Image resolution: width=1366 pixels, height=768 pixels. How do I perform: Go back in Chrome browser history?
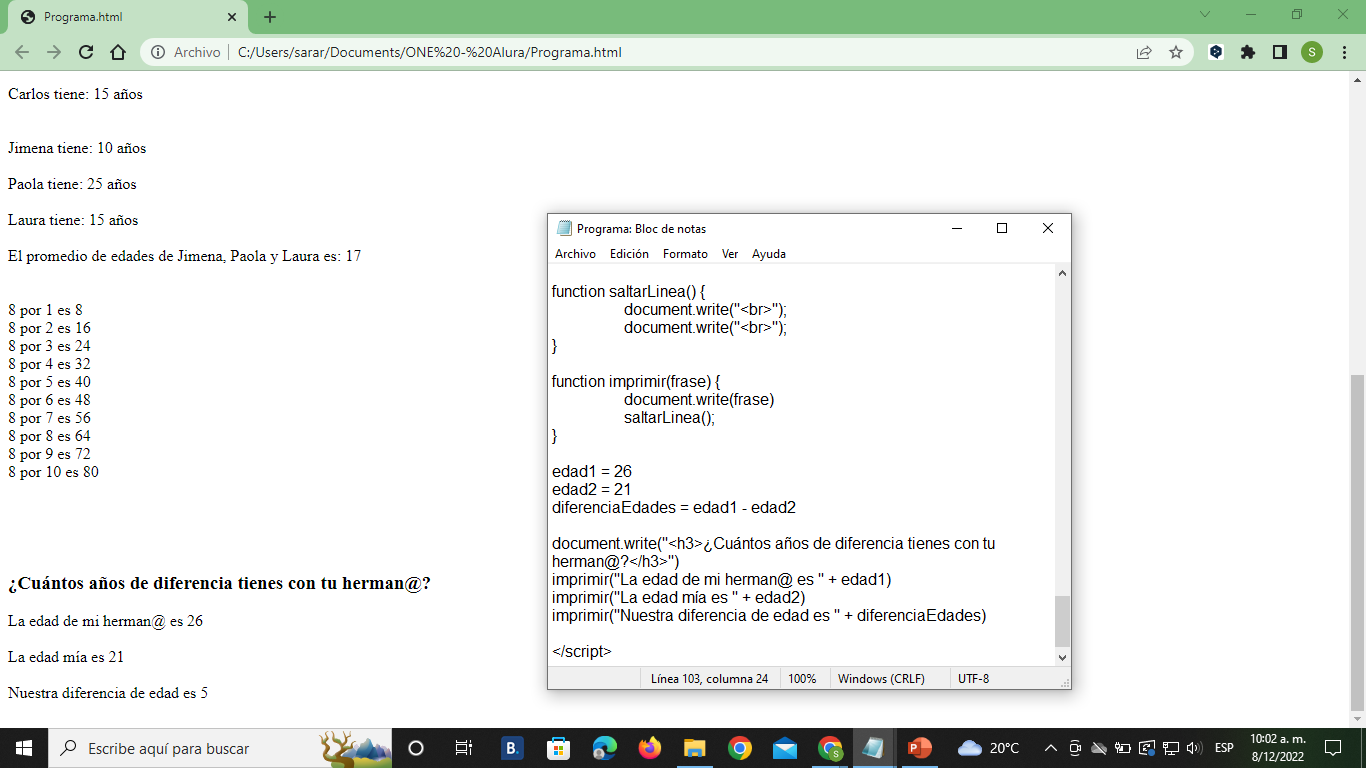(22, 52)
